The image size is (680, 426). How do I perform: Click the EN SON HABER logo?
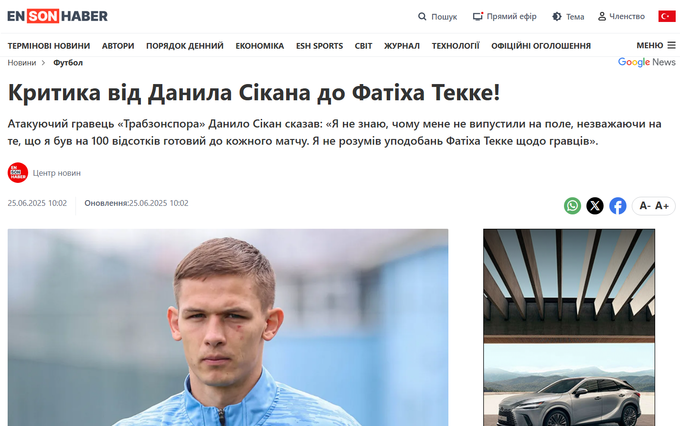57,16
